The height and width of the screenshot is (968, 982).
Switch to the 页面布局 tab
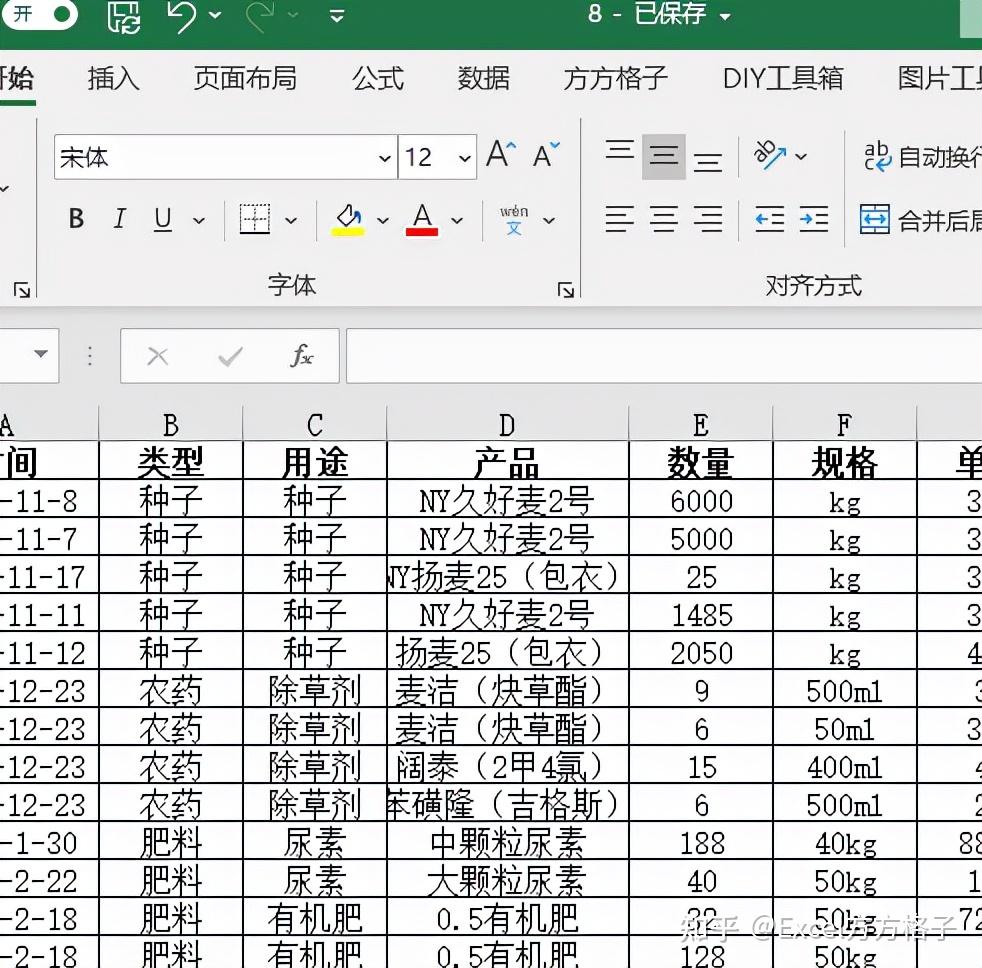point(245,78)
